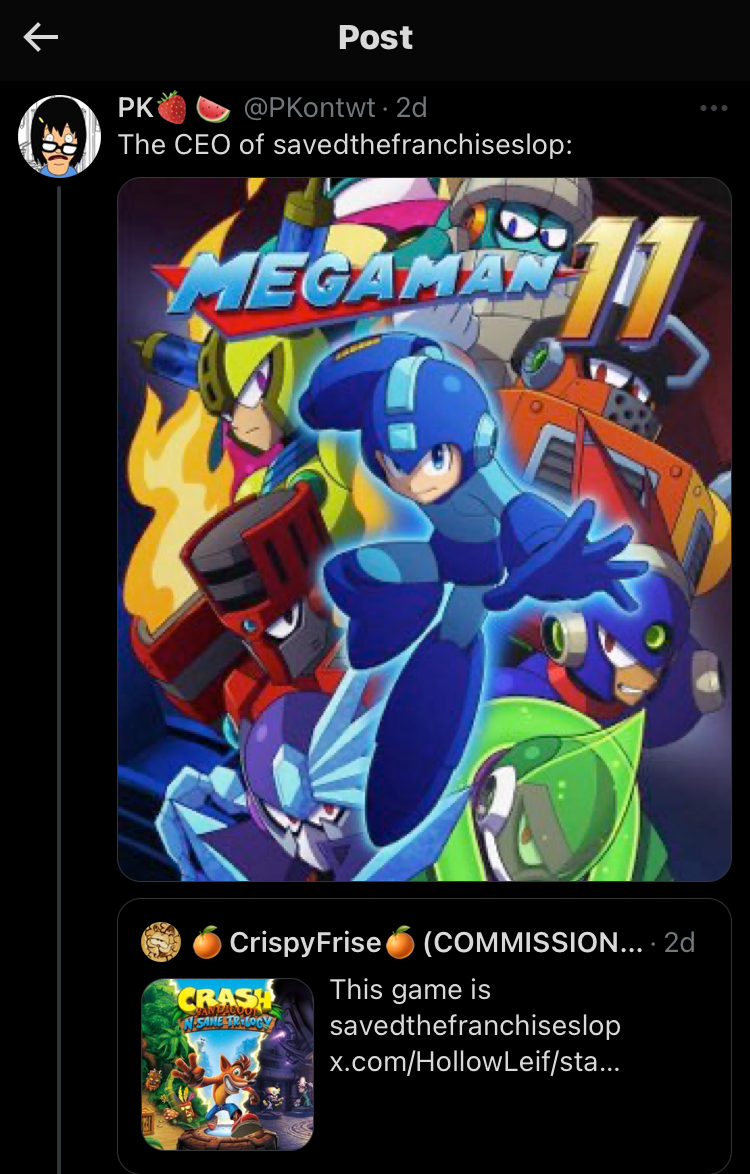Tap the PK display name

(x=135, y=109)
